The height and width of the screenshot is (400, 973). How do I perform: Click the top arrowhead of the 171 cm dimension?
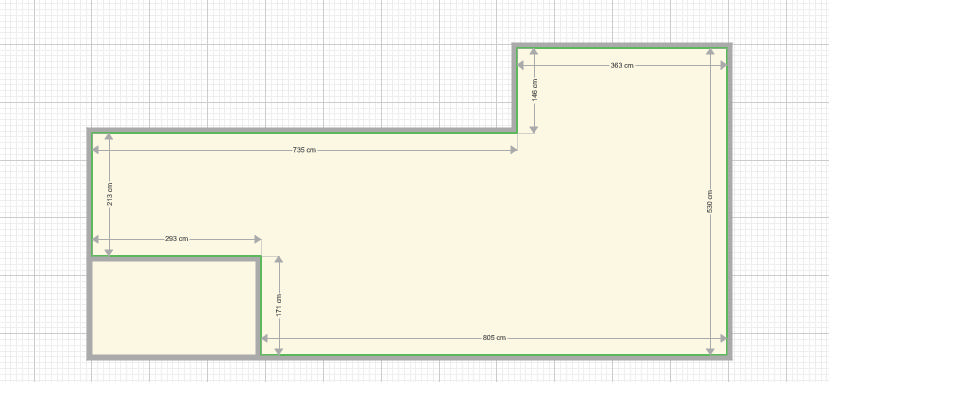(279, 261)
